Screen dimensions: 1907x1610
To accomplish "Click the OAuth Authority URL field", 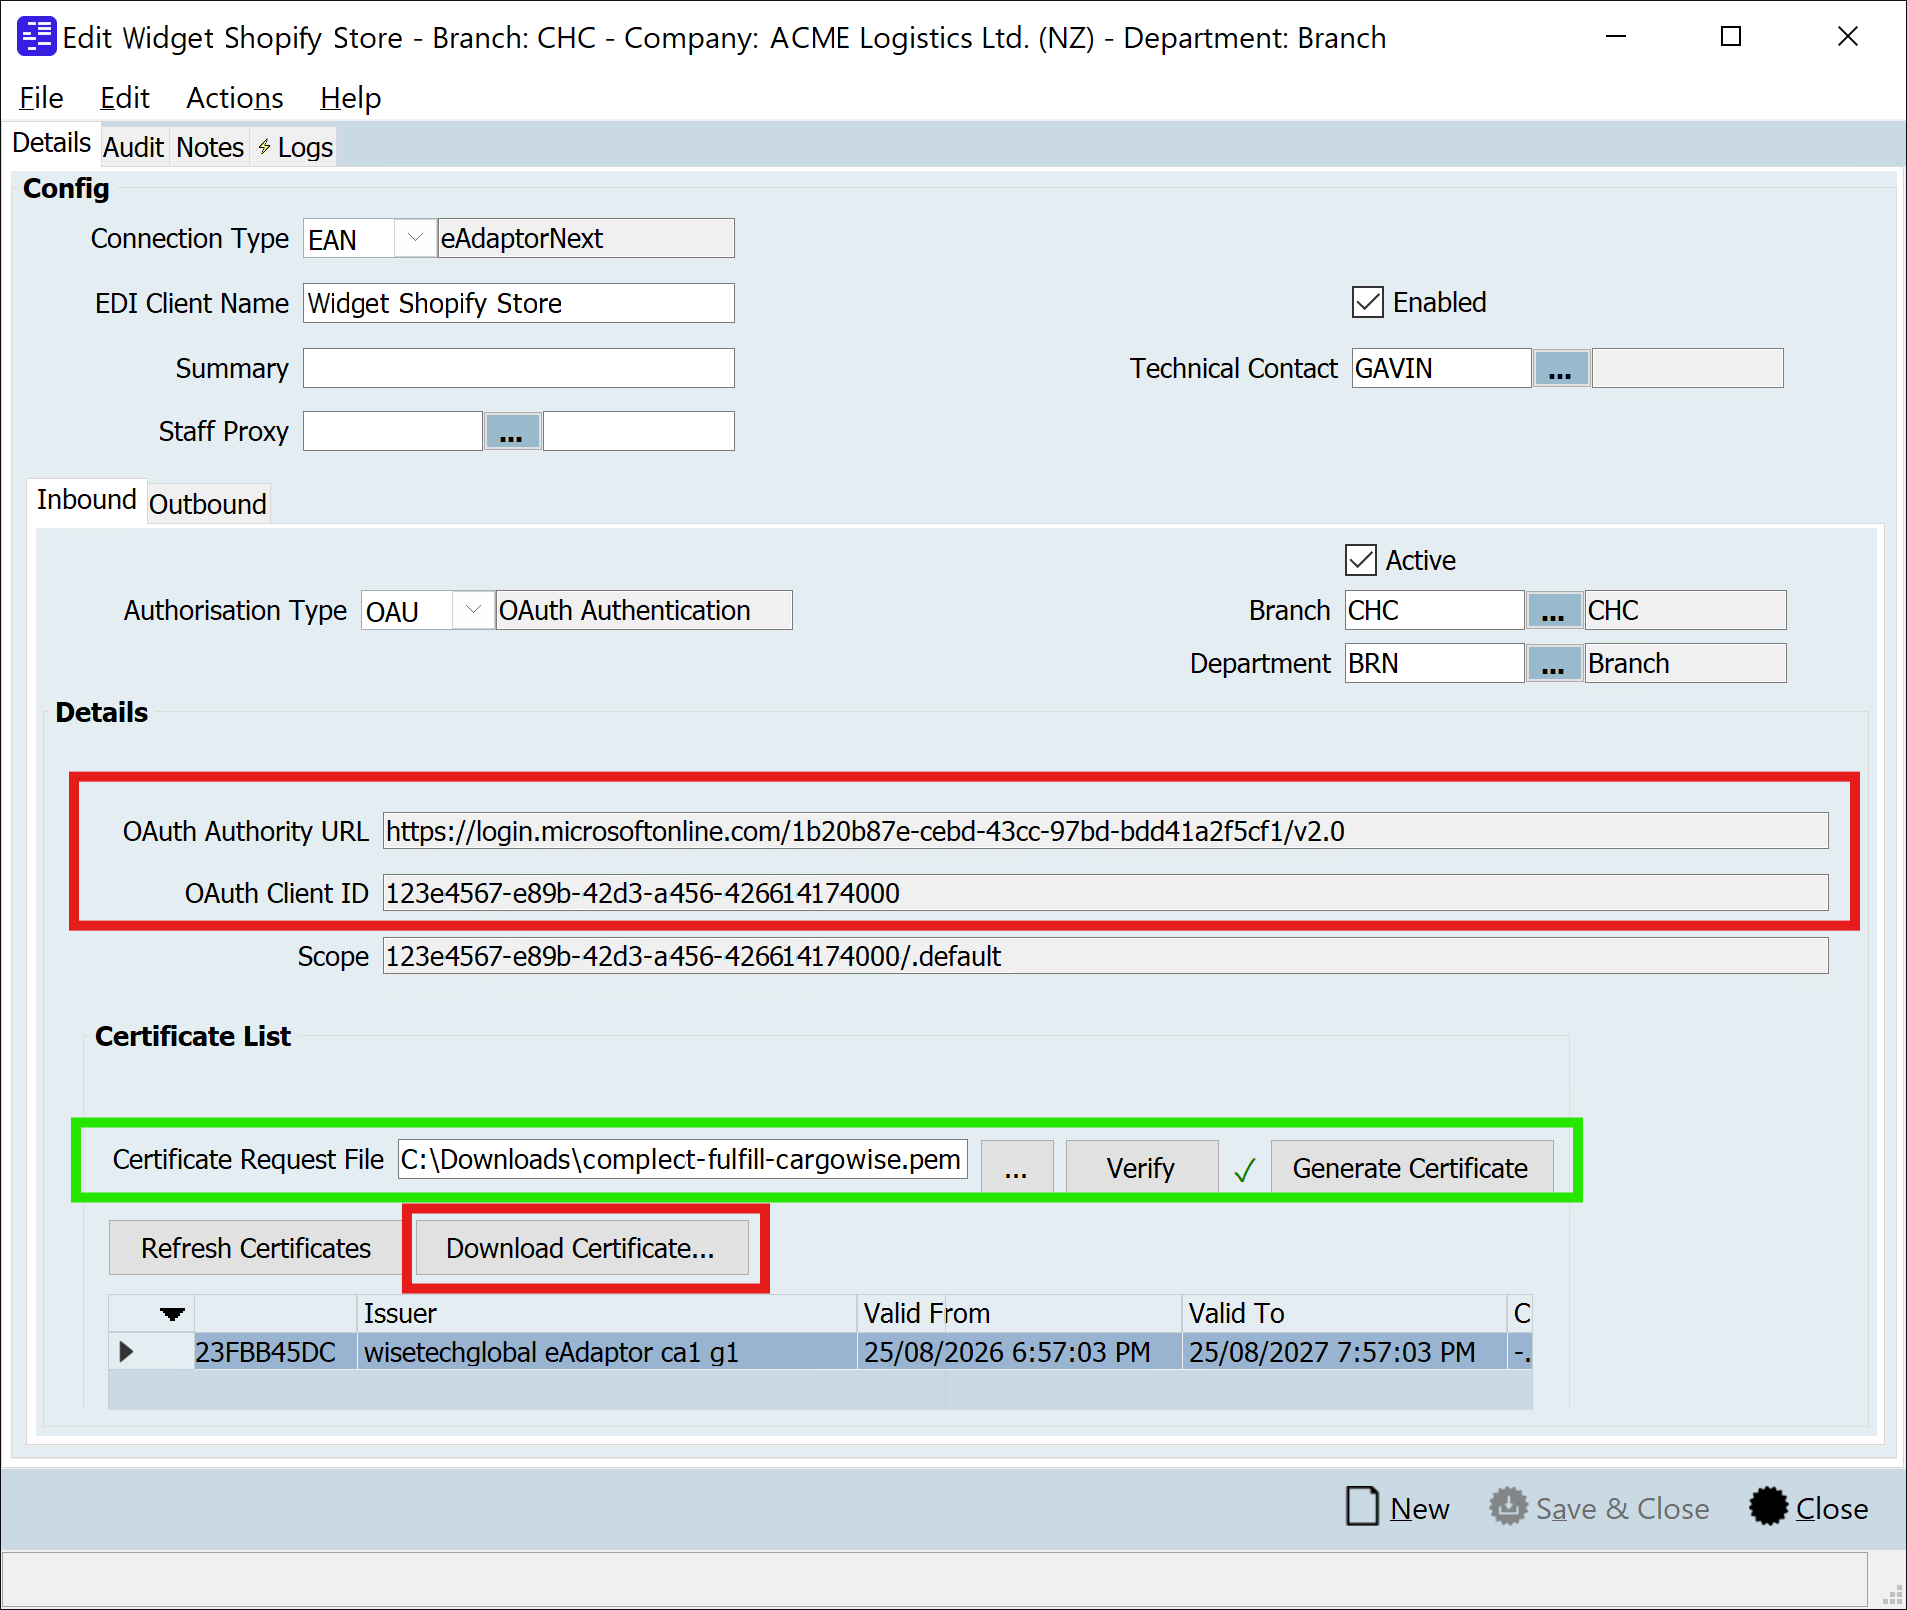I will (x=1105, y=831).
